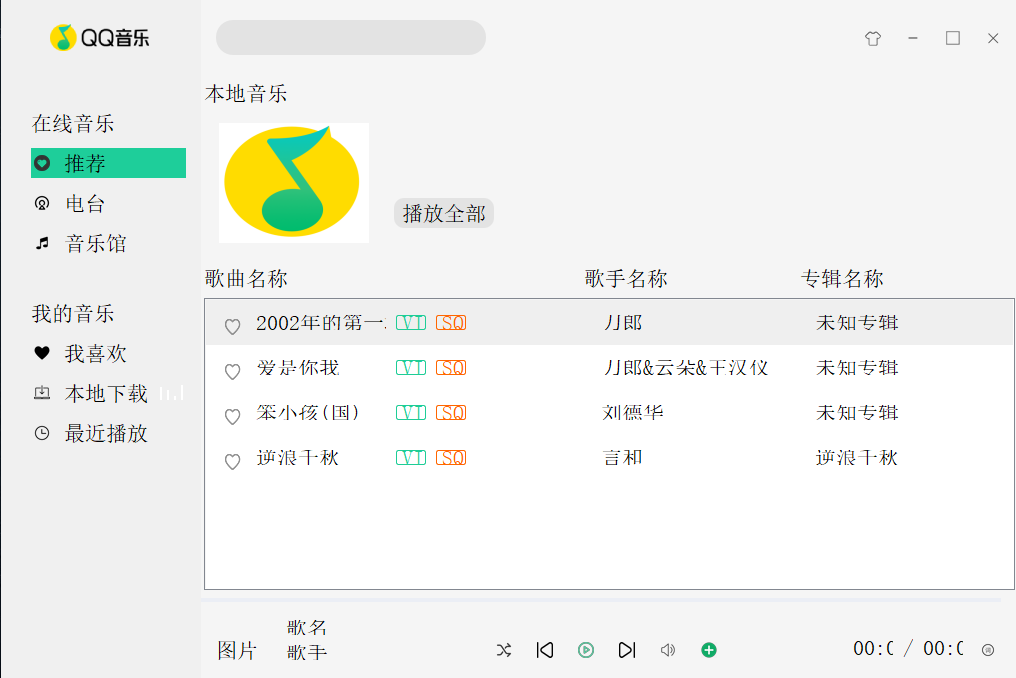Click artist 刀郎 in first row

click(x=623, y=323)
